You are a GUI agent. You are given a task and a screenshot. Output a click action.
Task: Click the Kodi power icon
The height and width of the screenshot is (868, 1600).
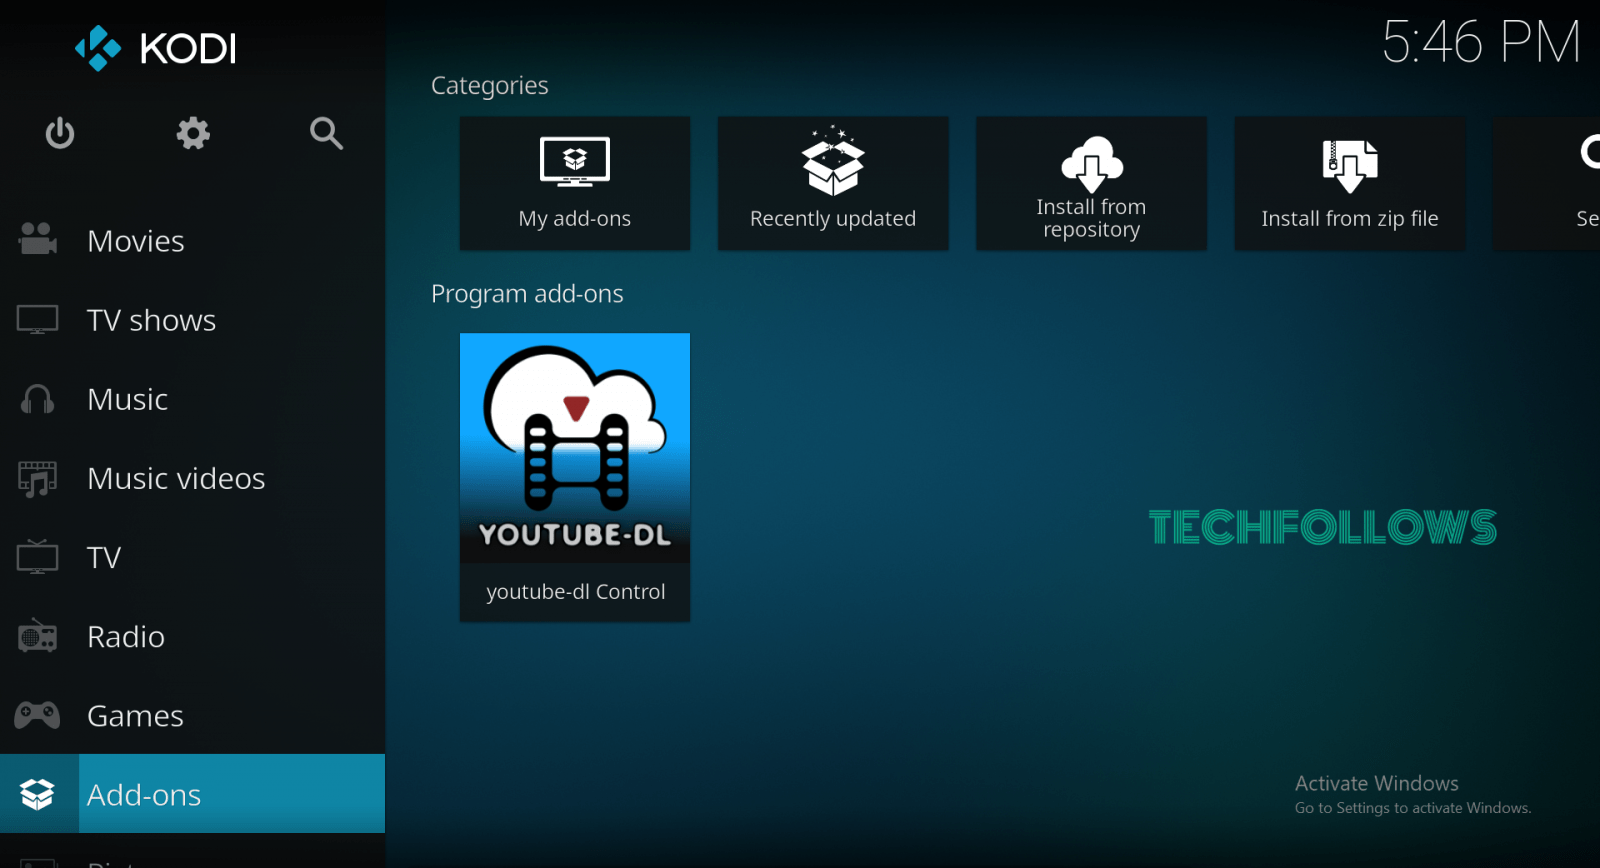pyautogui.click(x=60, y=133)
